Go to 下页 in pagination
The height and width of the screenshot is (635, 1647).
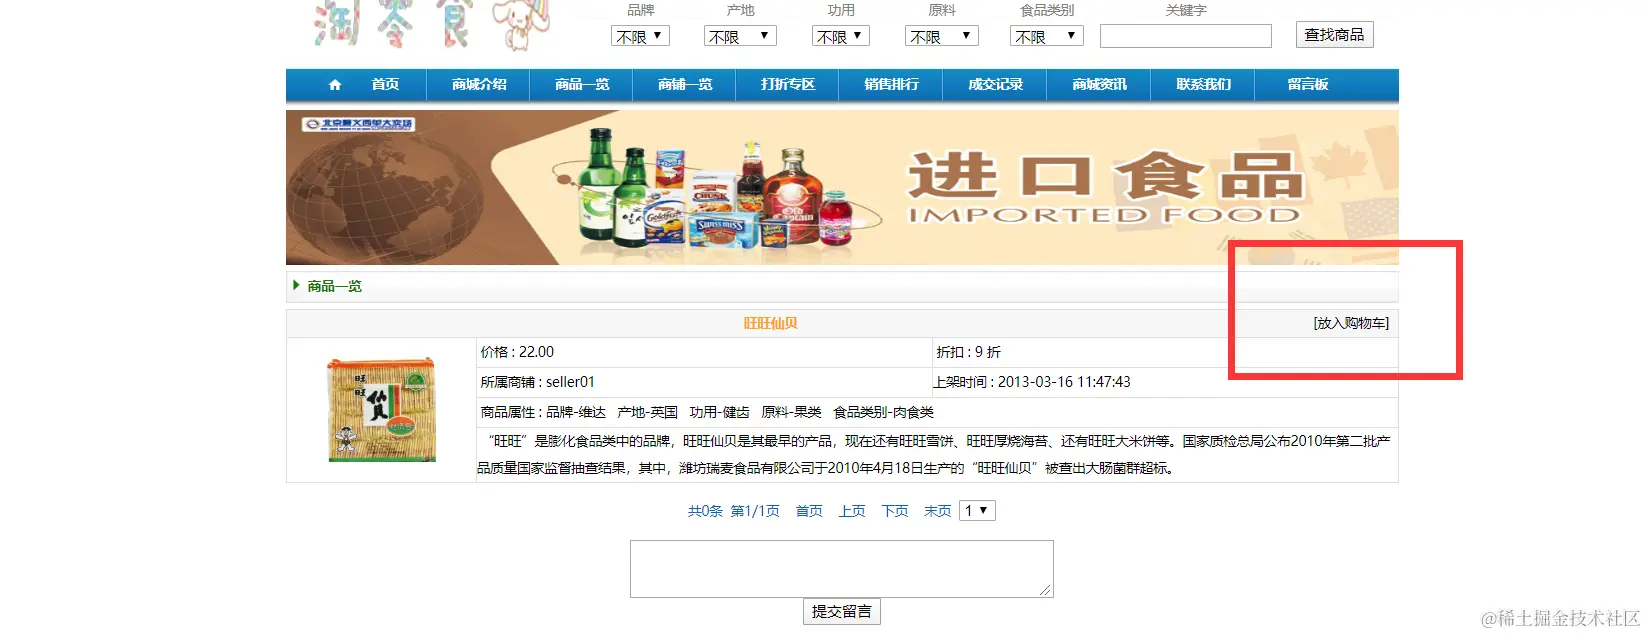[895, 511]
